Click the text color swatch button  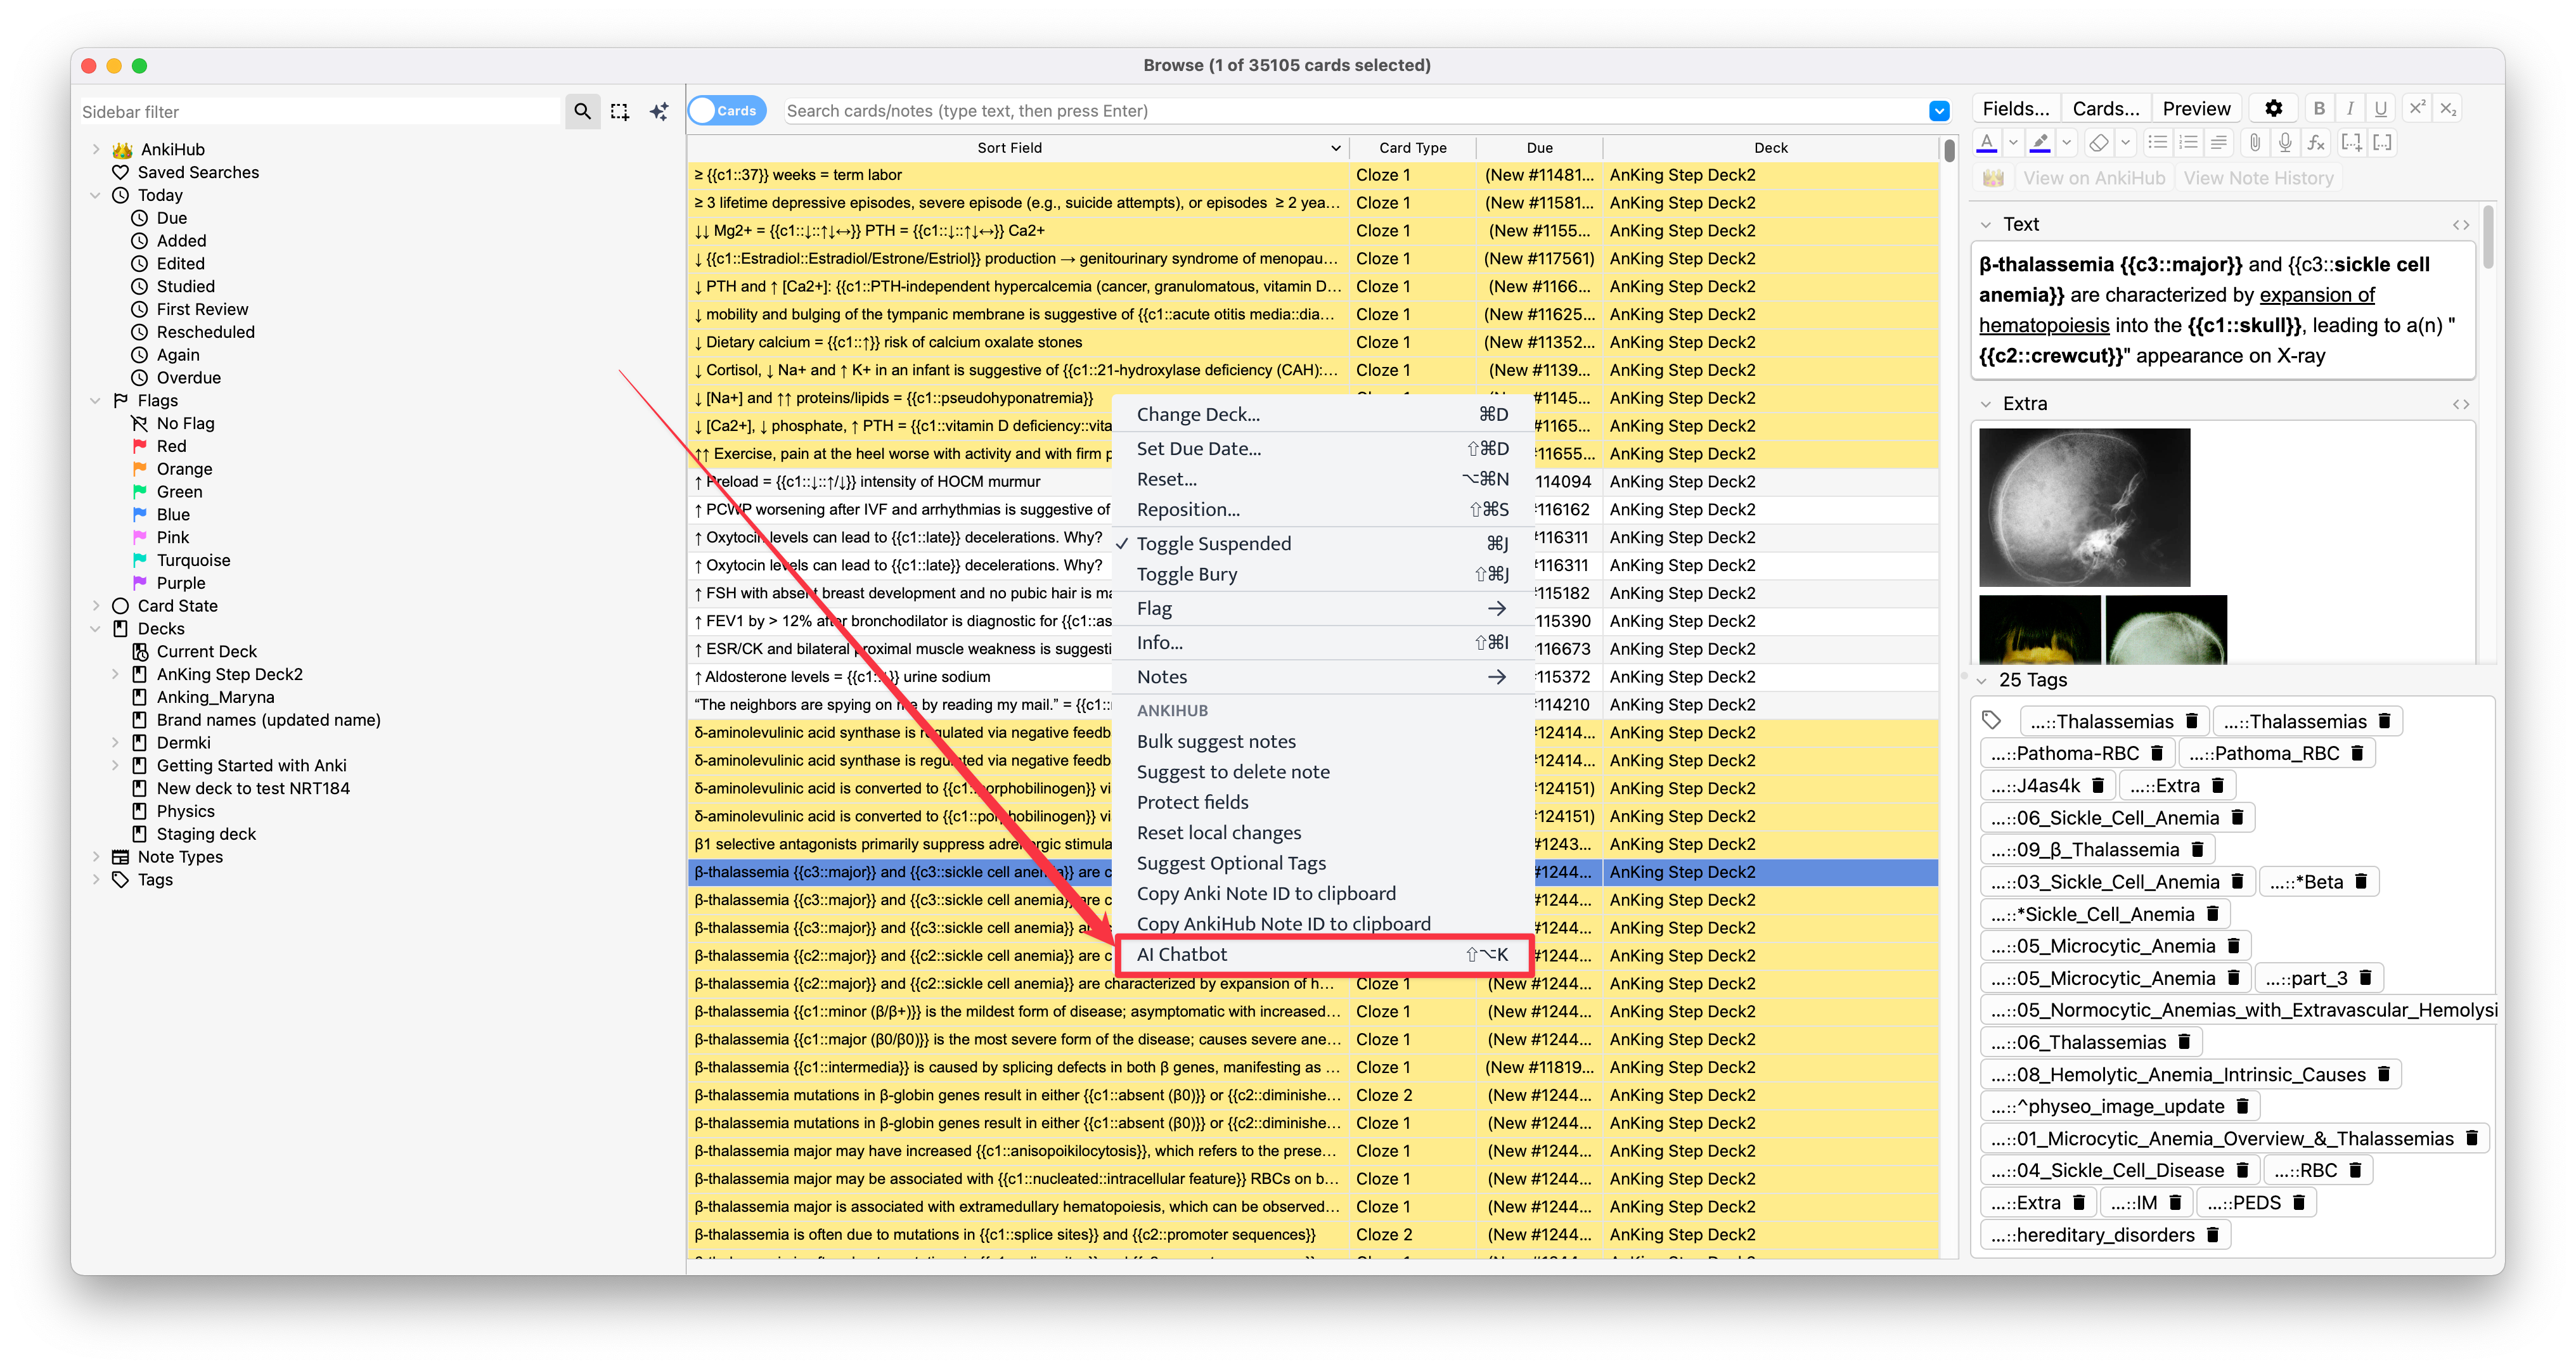coord(1987,143)
